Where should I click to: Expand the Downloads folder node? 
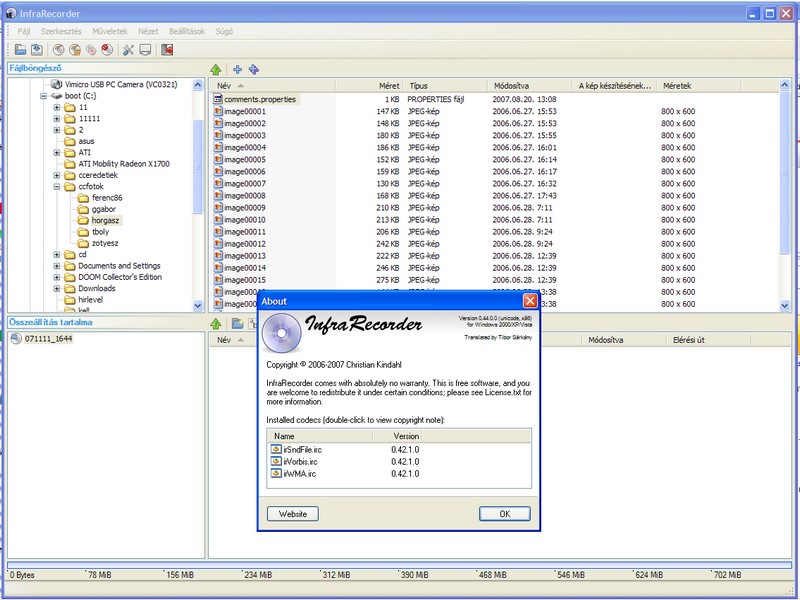tap(57, 288)
